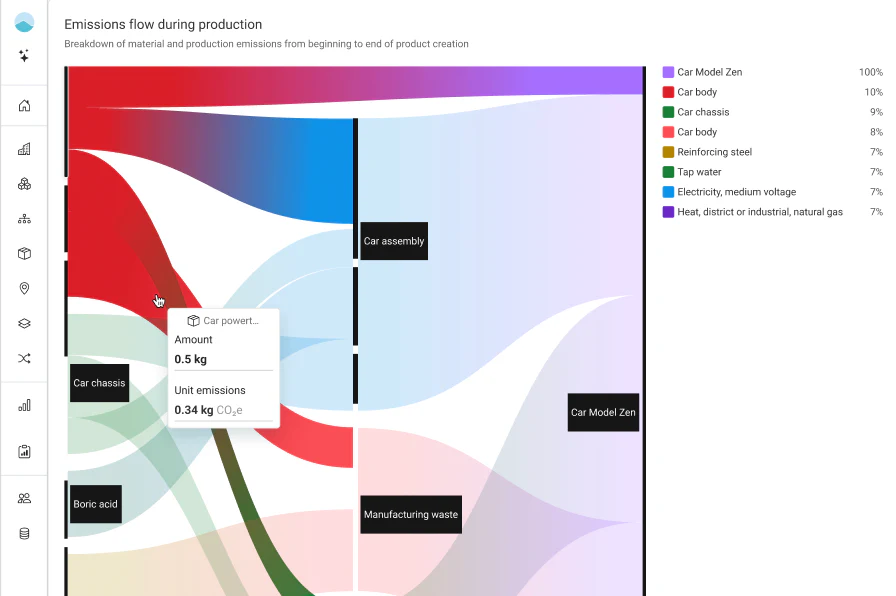Click the Car Model Zen node label
The width and height of the screenshot is (896, 596).
pyautogui.click(x=603, y=412)
